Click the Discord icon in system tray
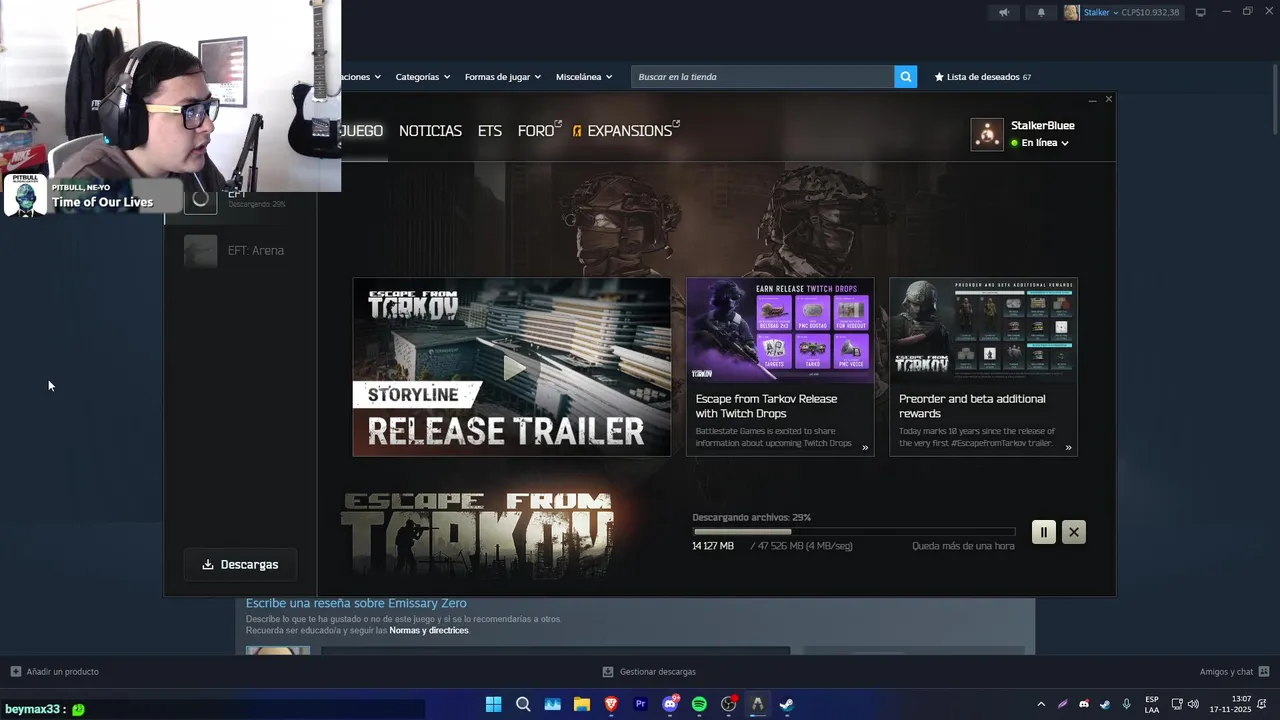This screenshot has width=1280, height=720. coord(1084,704)
